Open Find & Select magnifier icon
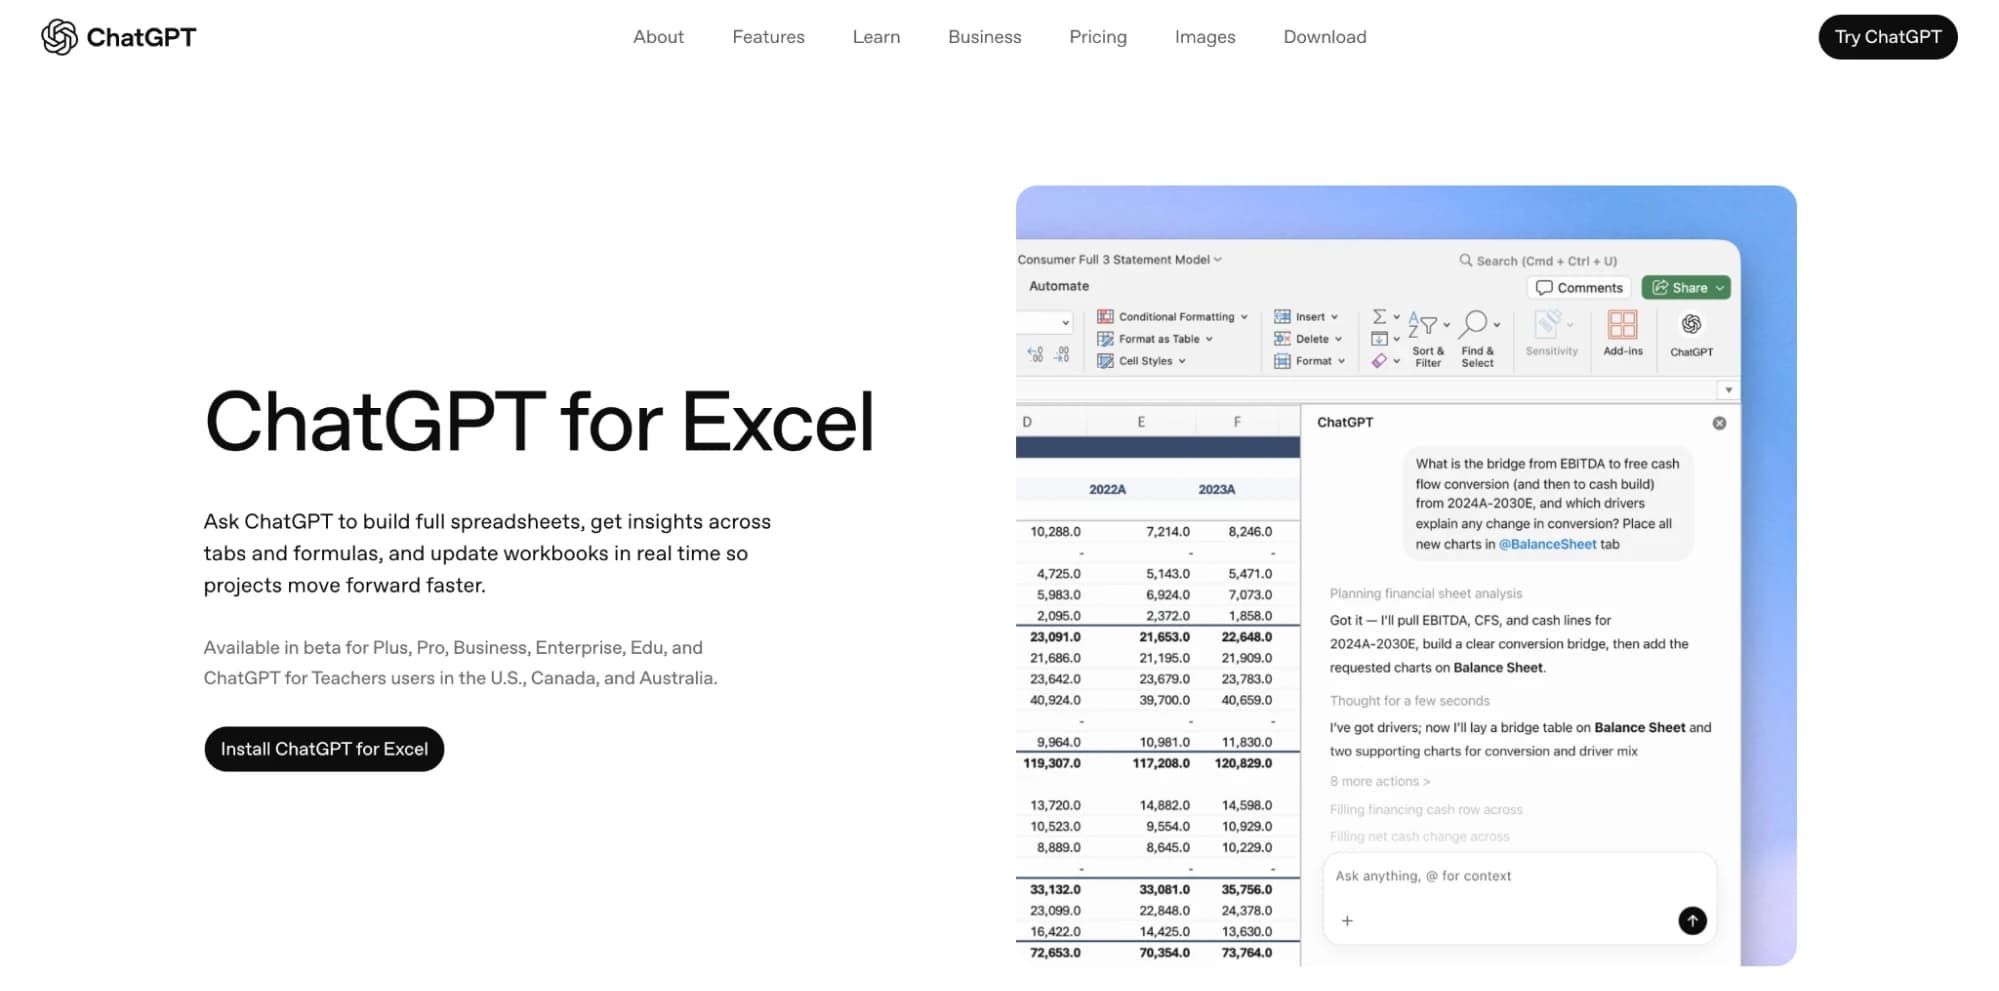The height and width of the screenshot is (991, 1999). pos(1473,324)
